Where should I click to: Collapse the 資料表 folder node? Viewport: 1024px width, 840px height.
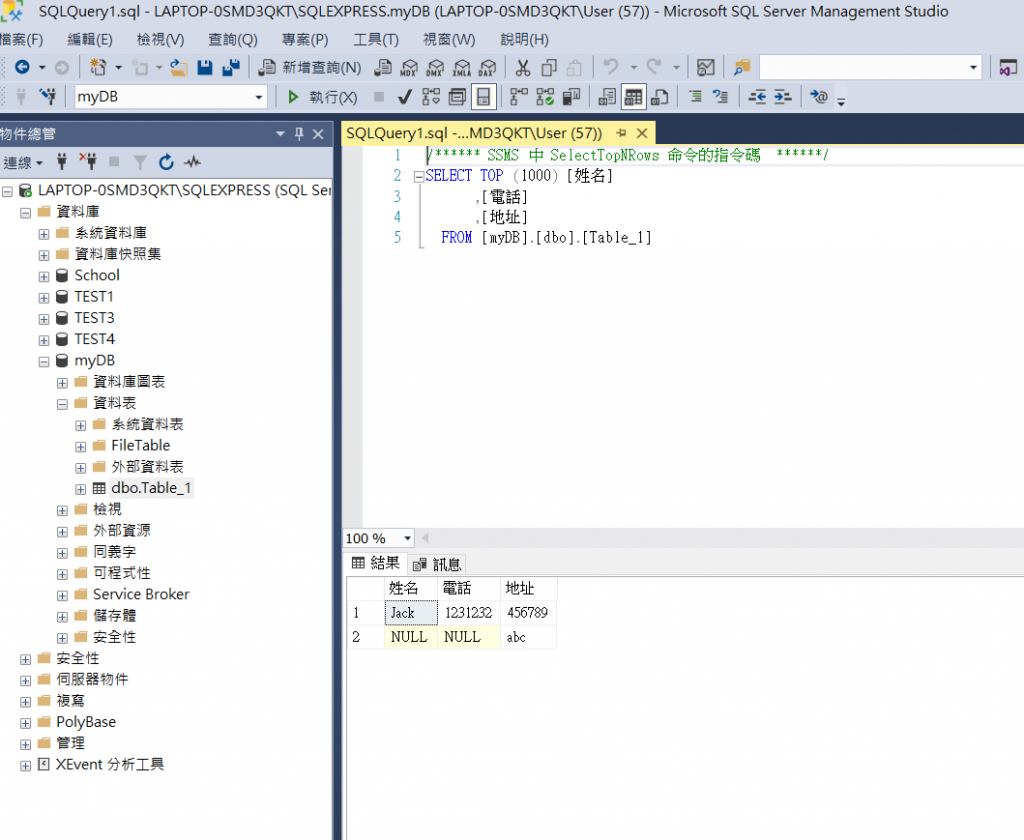pos(62,404)
